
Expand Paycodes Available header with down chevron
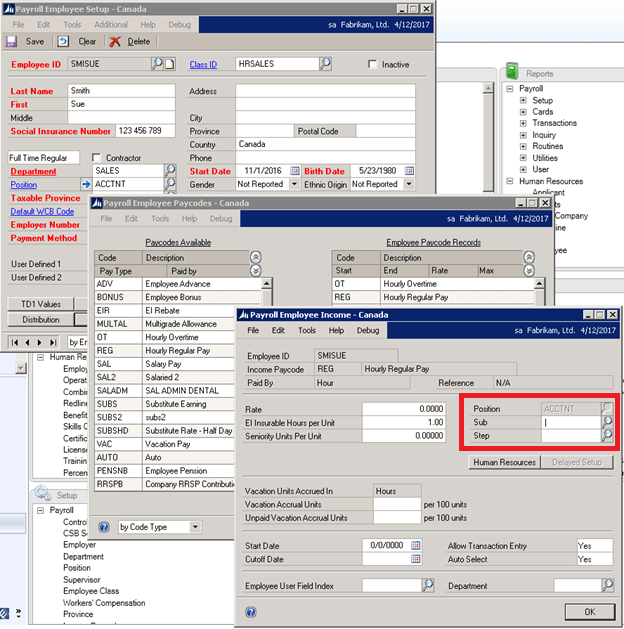[x=255, y=271]
